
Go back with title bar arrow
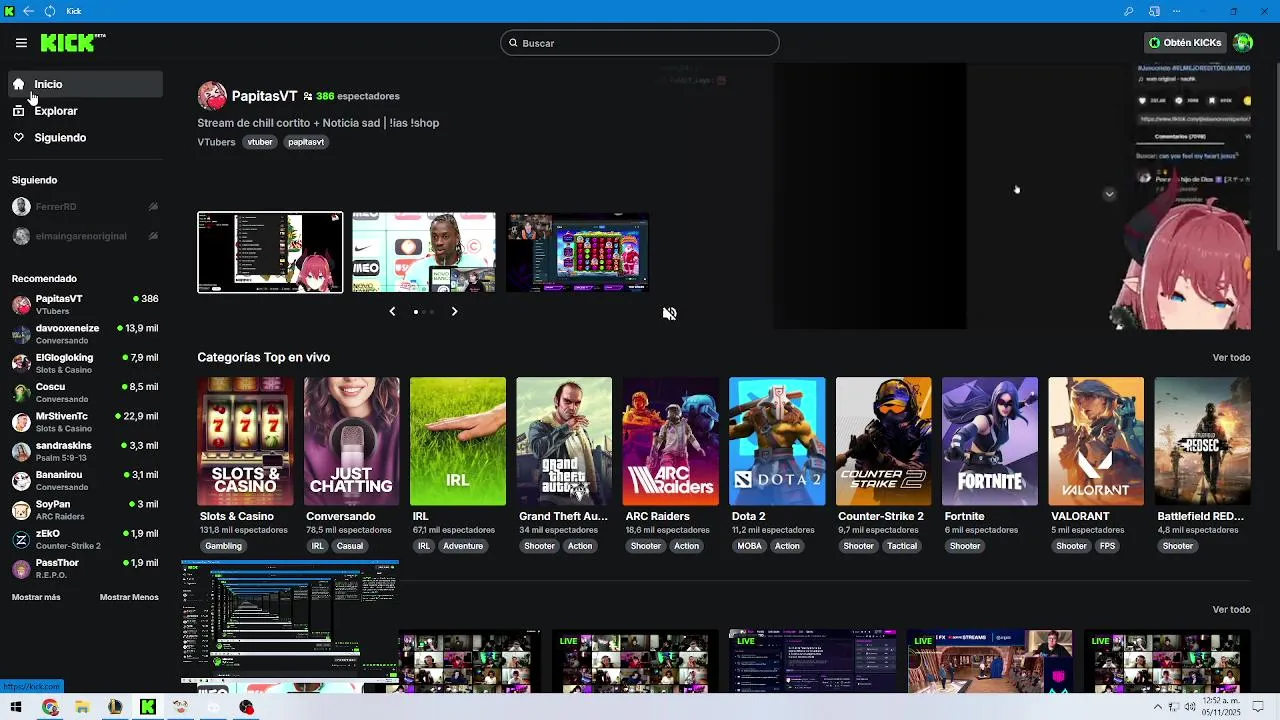pos(28,11)
